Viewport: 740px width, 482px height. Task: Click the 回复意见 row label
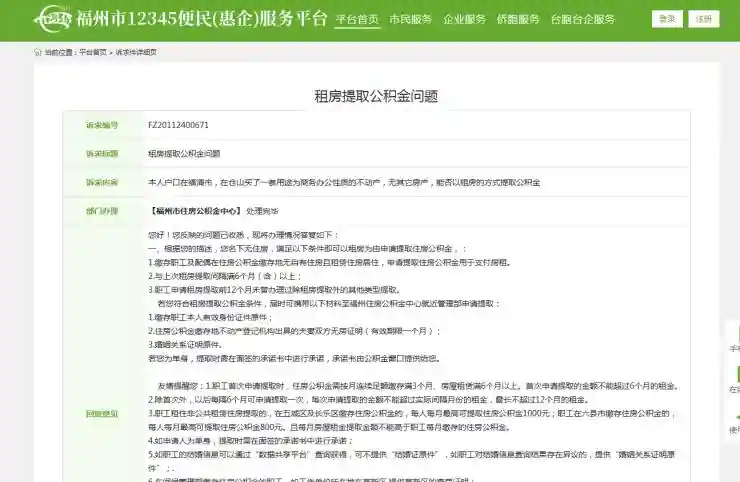101,412
